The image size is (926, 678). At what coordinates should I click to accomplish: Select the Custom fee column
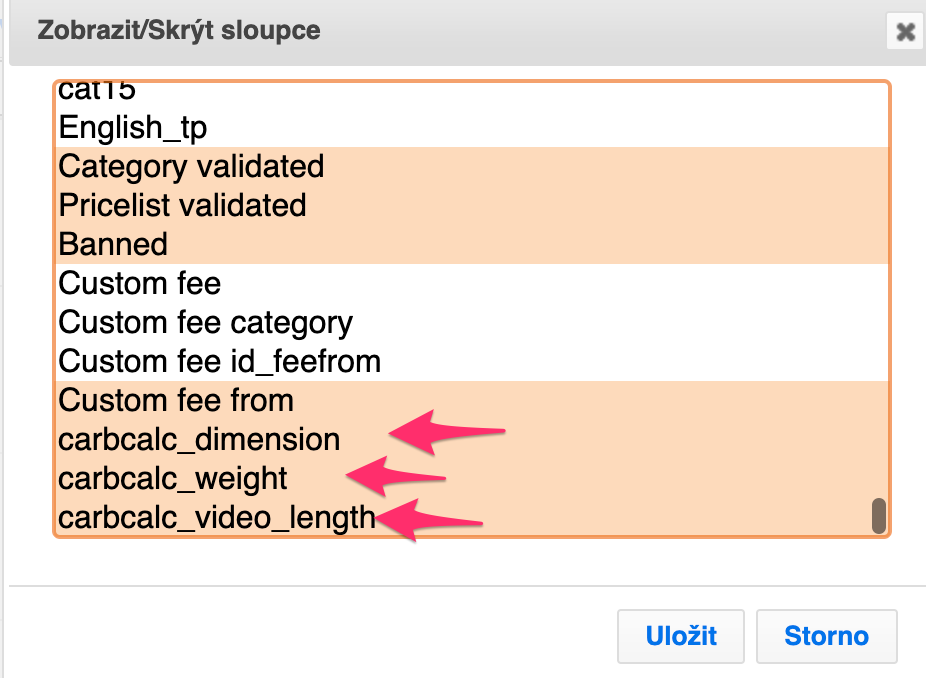click(x=139, y=283)
